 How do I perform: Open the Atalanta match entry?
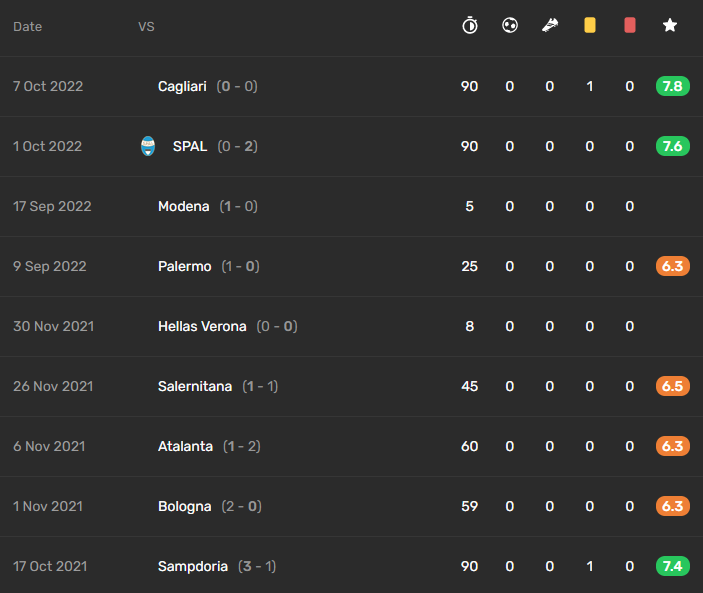pyautogui.click(x=352, y=446)
